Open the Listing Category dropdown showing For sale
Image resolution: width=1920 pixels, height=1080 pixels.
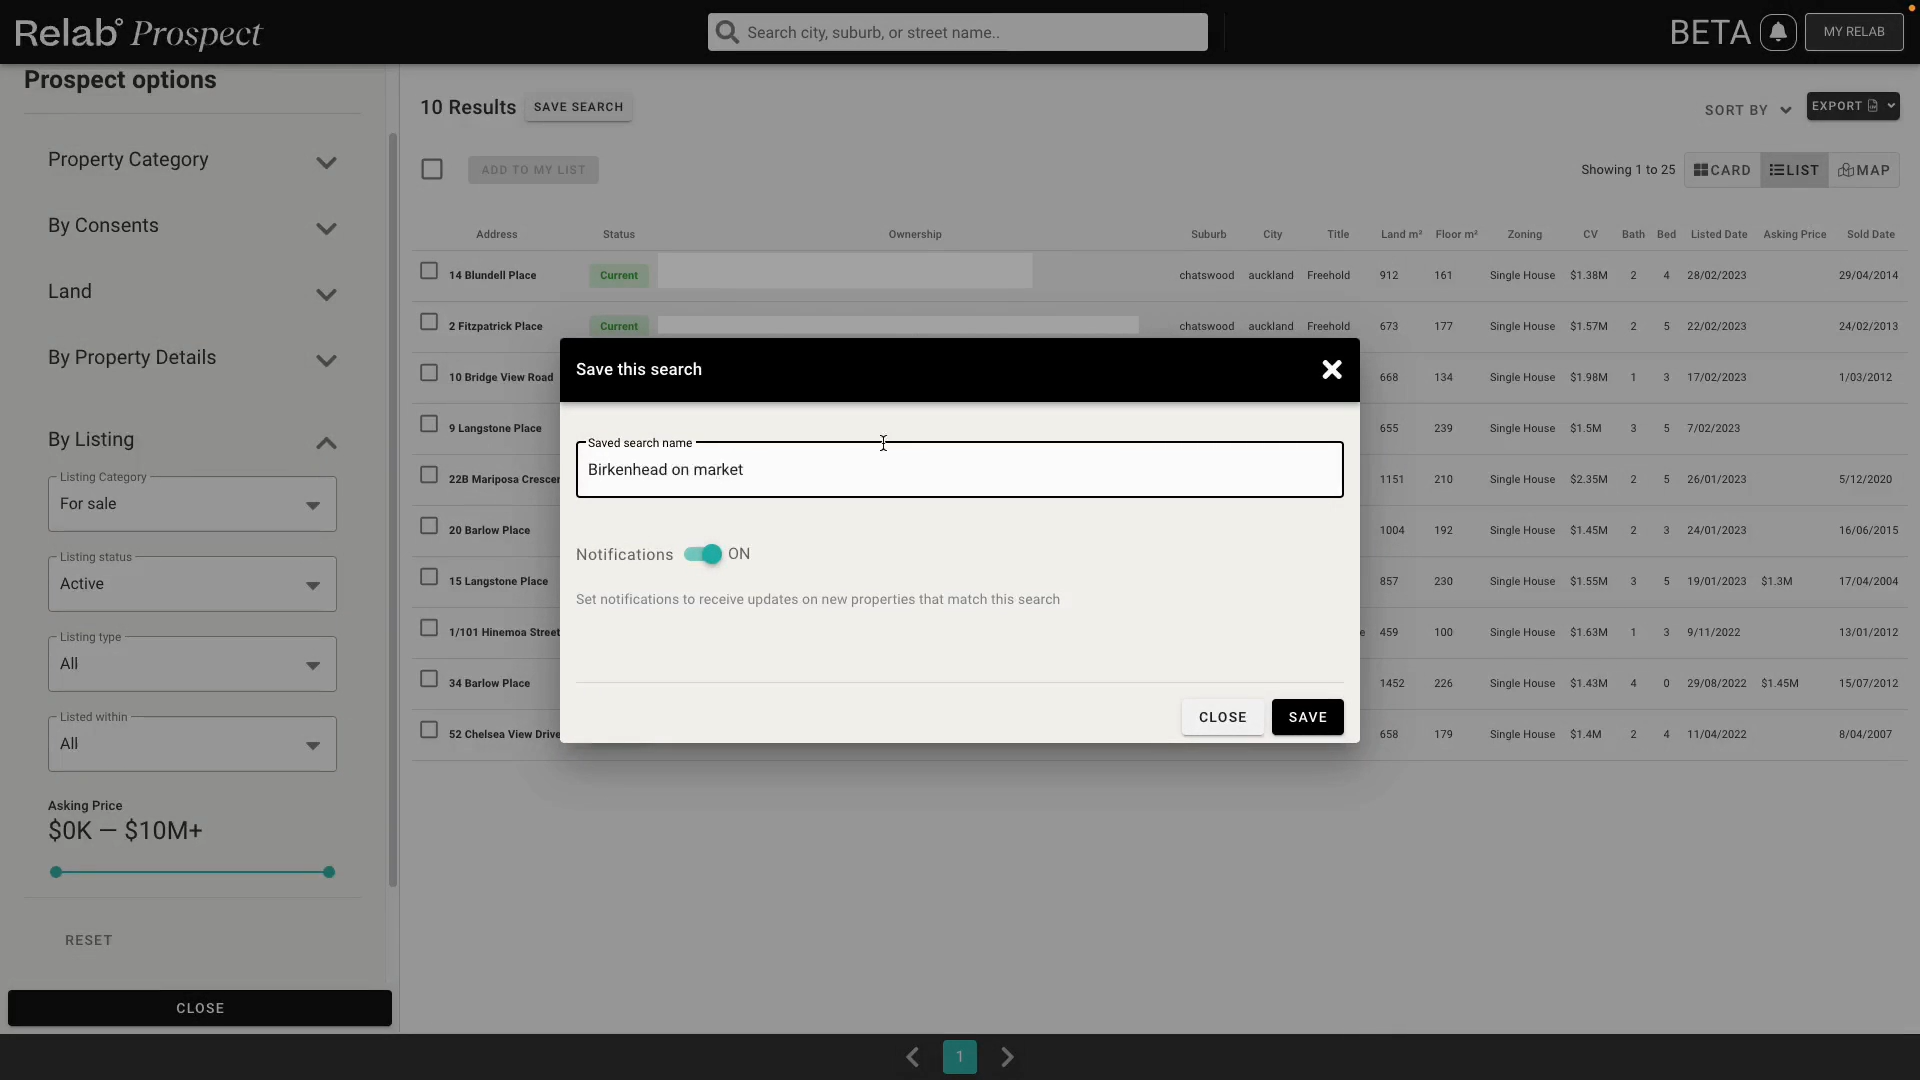point(191,504)
